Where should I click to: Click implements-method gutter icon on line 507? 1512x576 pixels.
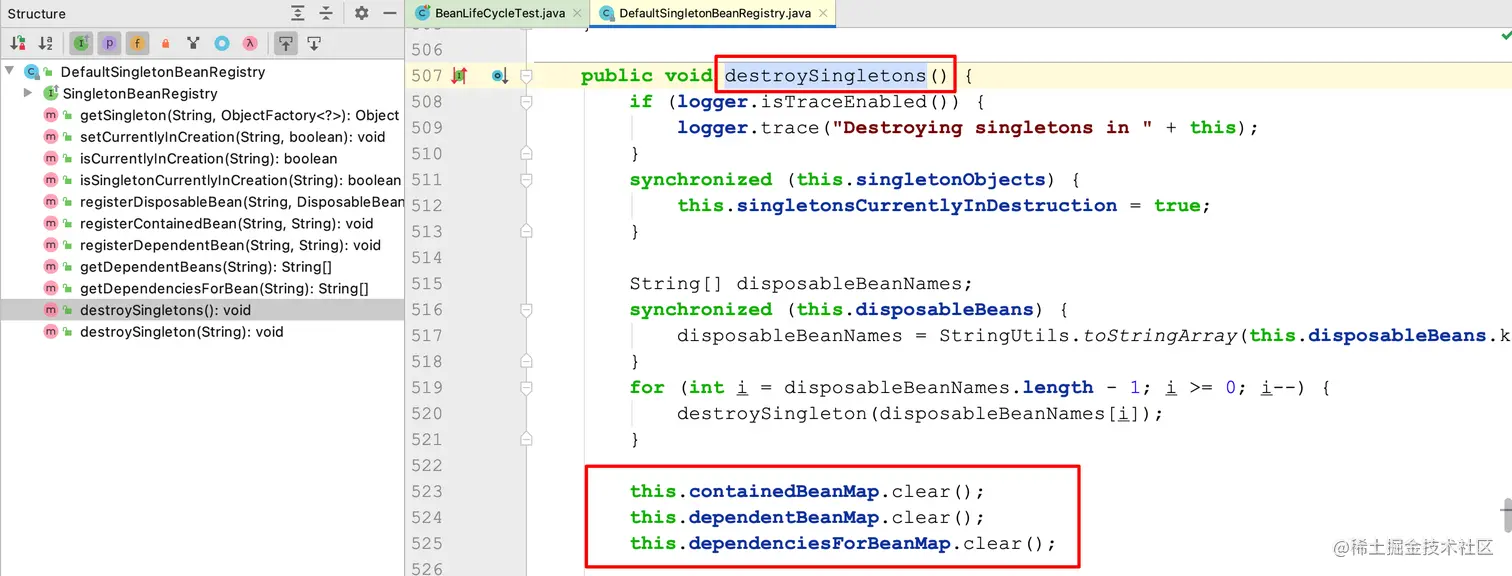pos(459,76)
